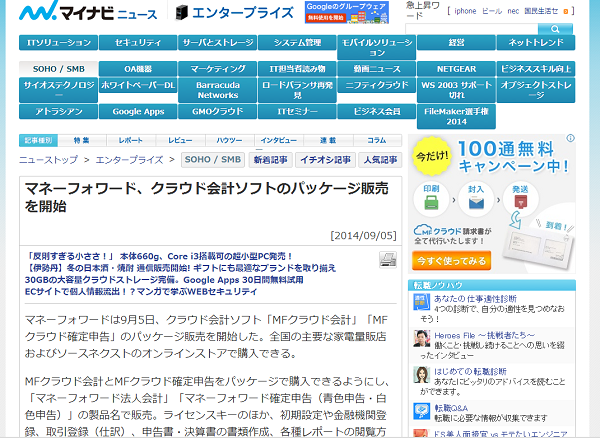Click the 人気記事 button

[380, 160]
